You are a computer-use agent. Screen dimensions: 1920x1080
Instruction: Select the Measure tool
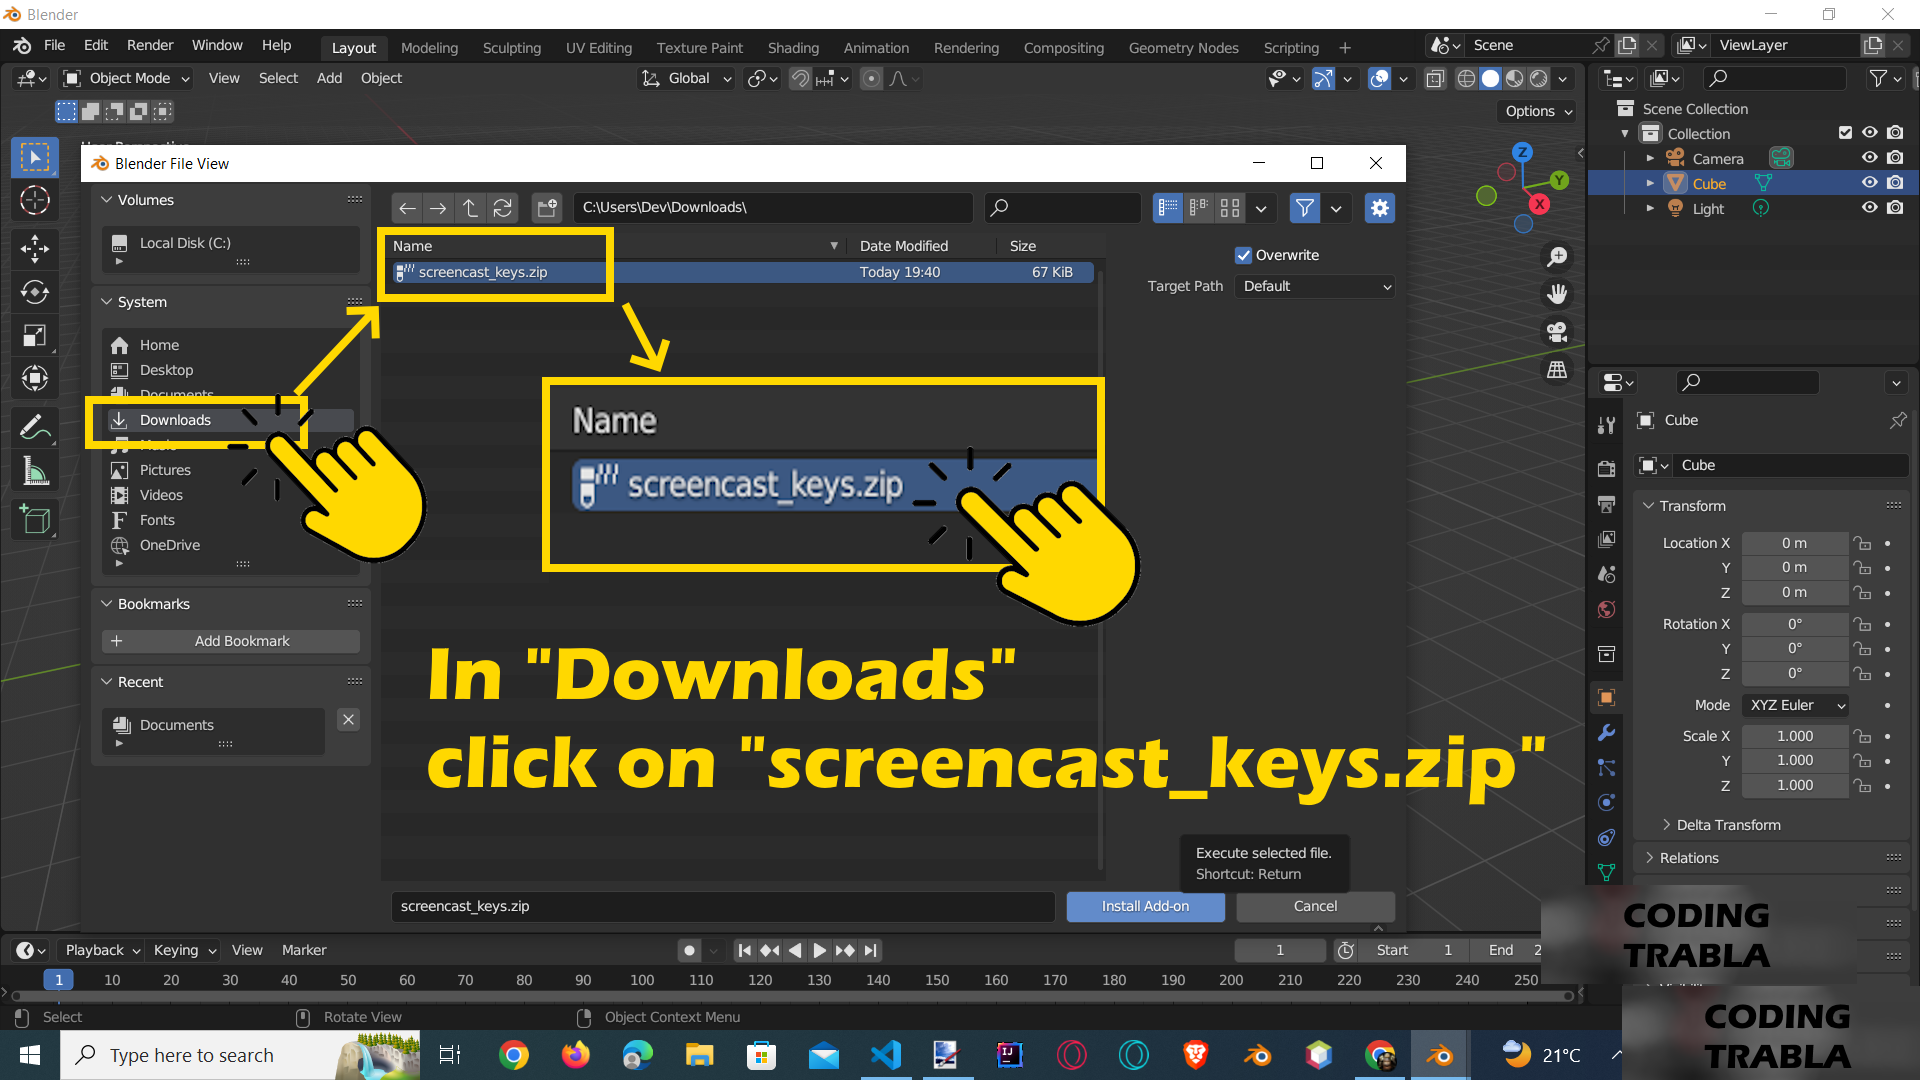tap(35, 471)
